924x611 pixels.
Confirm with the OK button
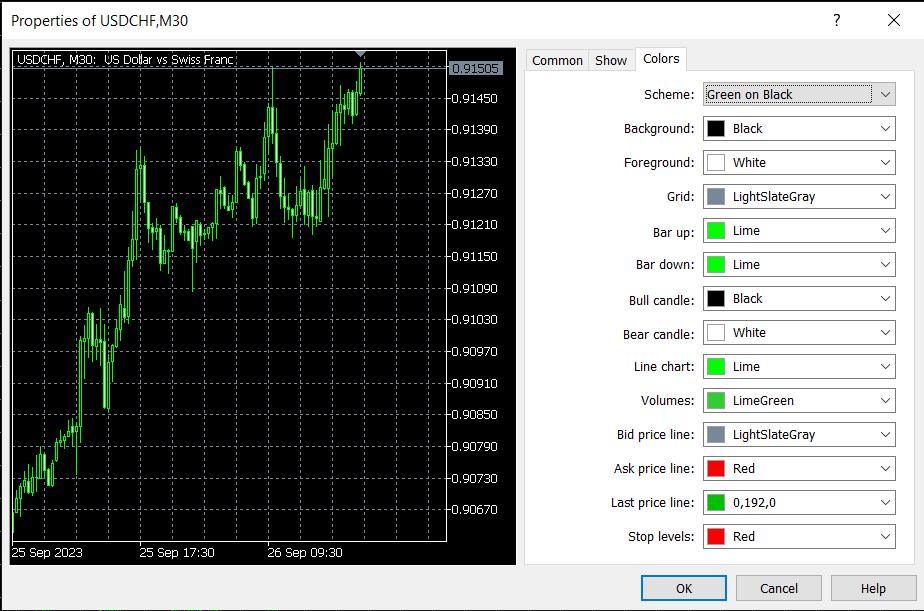pyautogui.click(x=684, y=588)
